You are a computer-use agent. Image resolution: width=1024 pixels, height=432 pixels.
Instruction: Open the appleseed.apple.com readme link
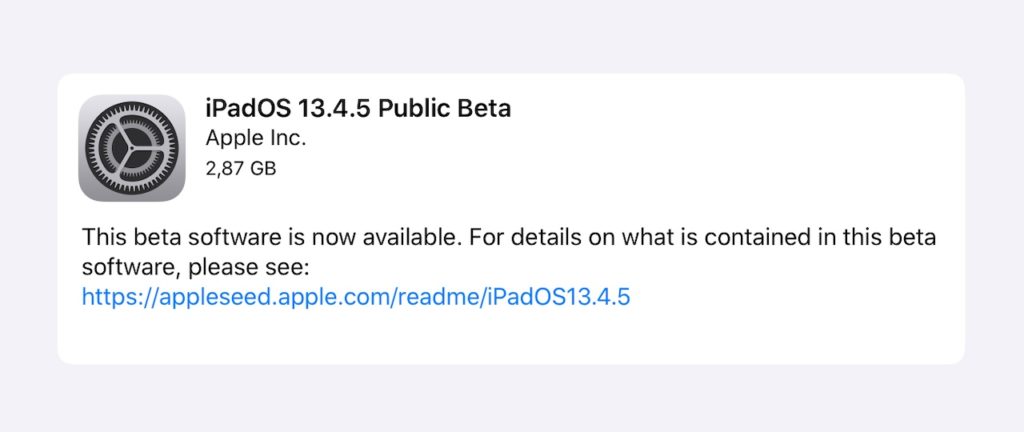pyautogui.click(x=356, y=297)
